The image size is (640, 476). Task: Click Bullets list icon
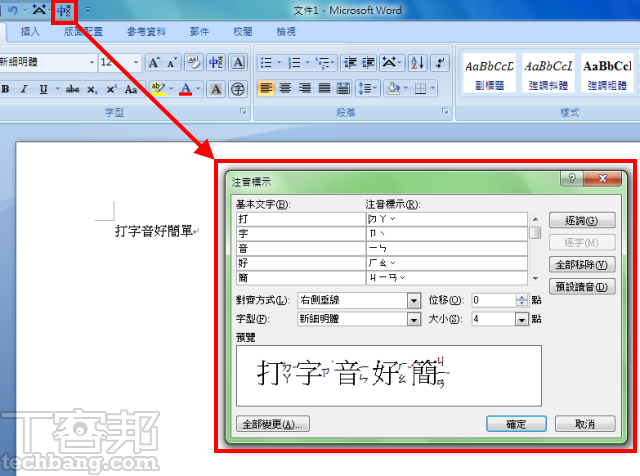(x=266, y=63)
